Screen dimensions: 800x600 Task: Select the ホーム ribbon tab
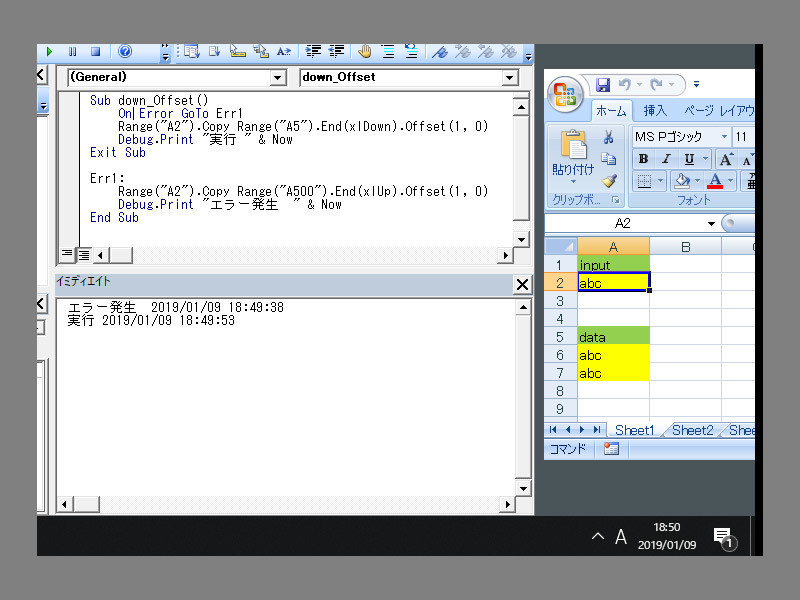tap(611, 111)
